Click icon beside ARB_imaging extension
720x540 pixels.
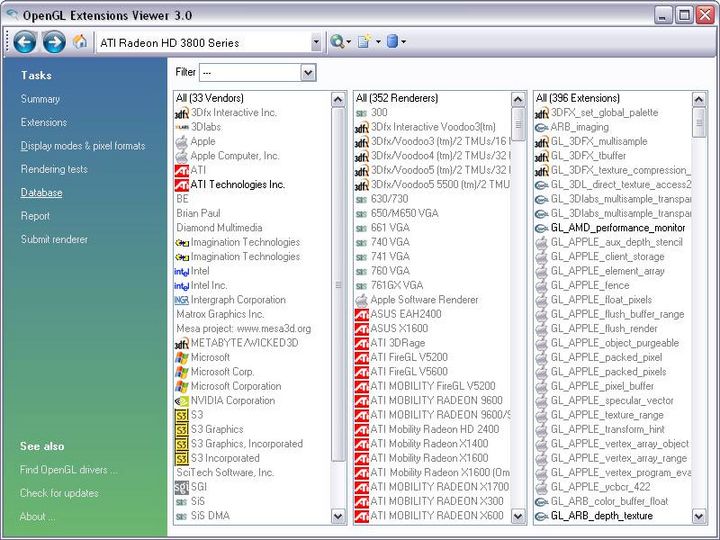pos(542,127)
